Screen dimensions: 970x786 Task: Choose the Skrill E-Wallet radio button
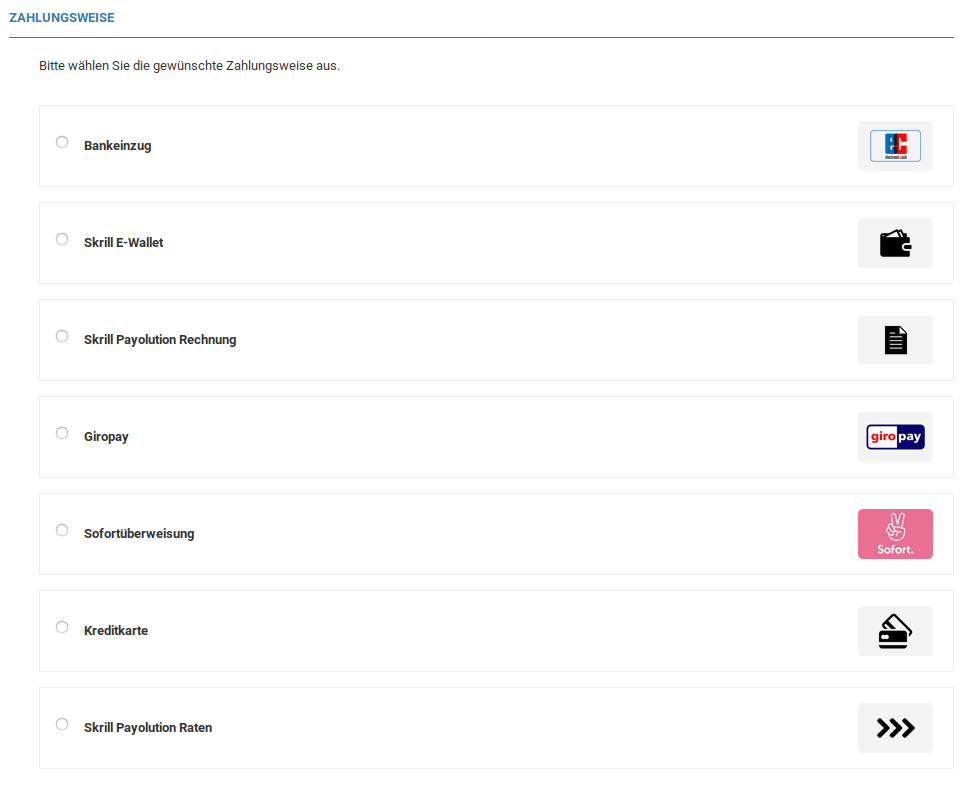62,239
